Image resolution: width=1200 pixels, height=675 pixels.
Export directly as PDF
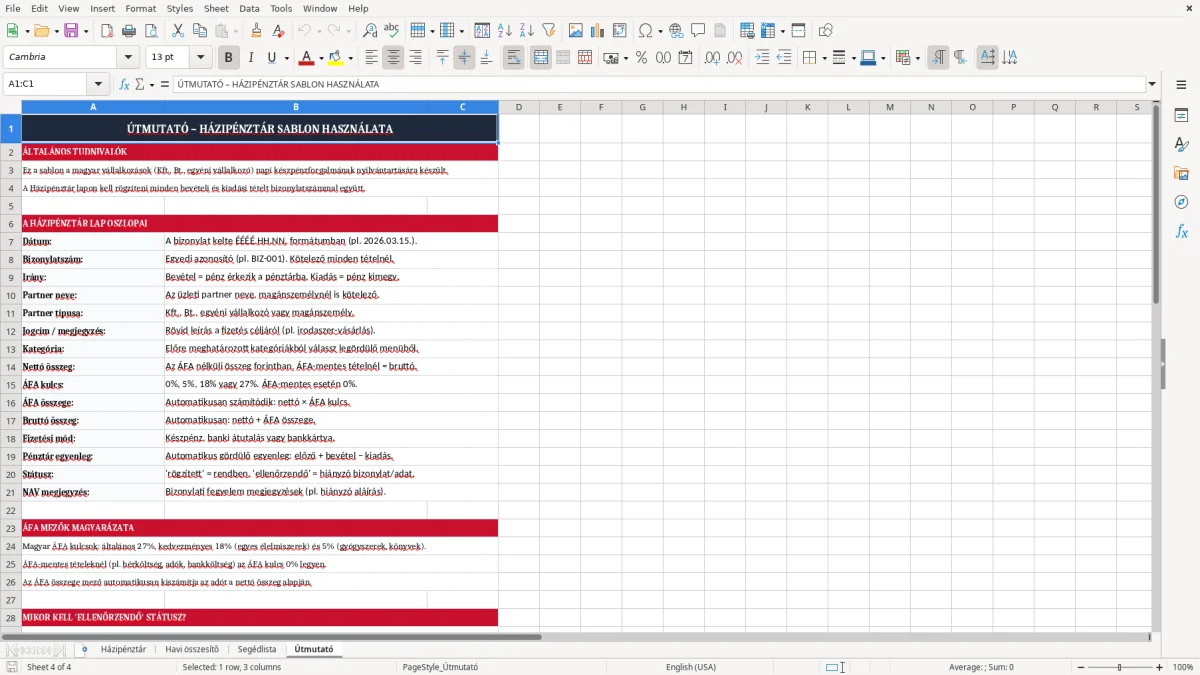(107, 31)
